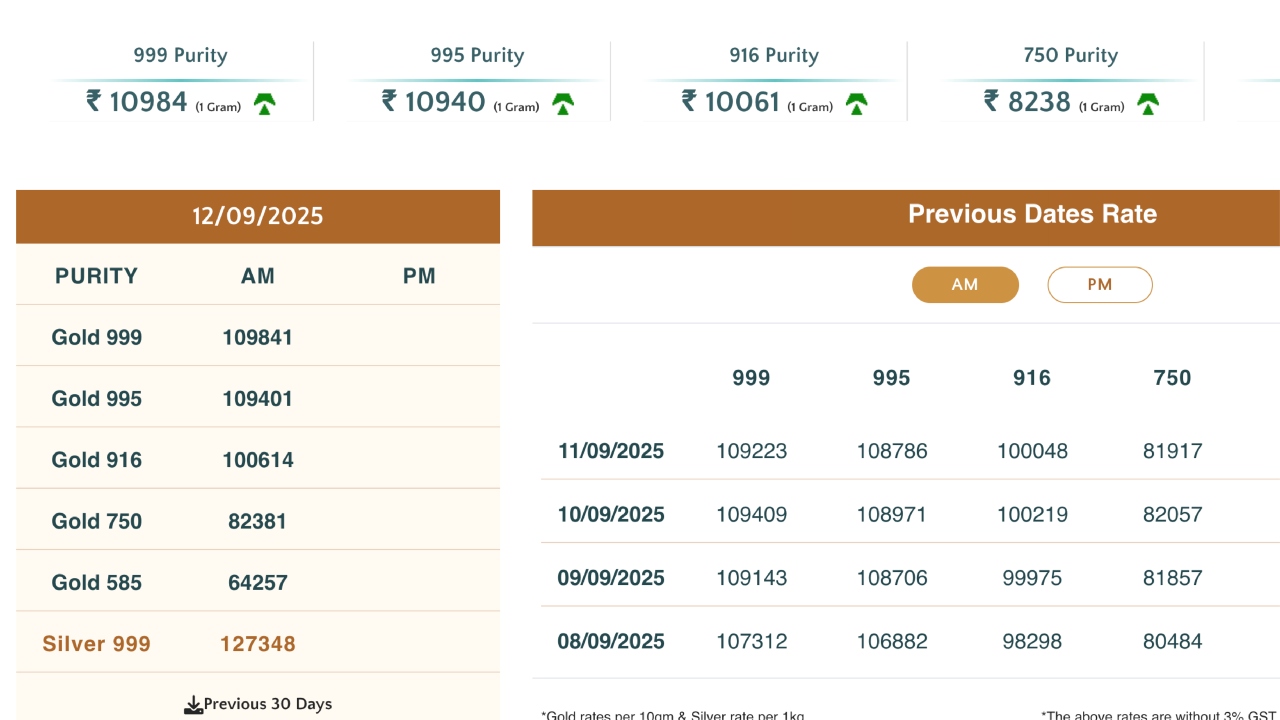Image resolution: width=1280 pixels, height=720 pixels.
Task: Click the Gold 999 row label
Action: tap(97, 337)
